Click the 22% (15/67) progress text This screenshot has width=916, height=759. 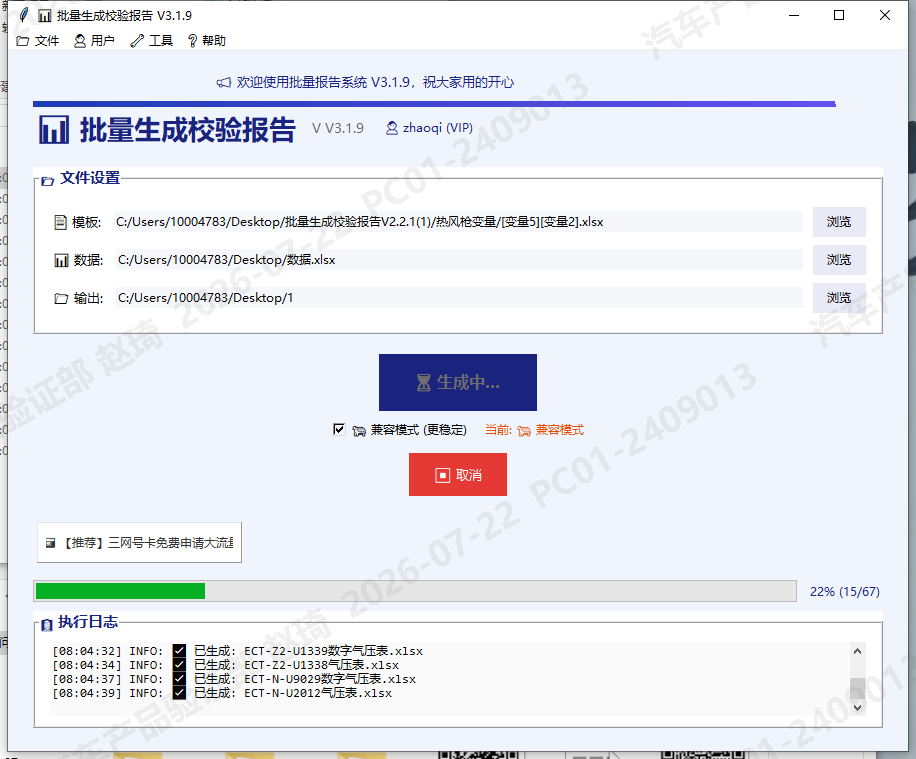tap(845, 591)
